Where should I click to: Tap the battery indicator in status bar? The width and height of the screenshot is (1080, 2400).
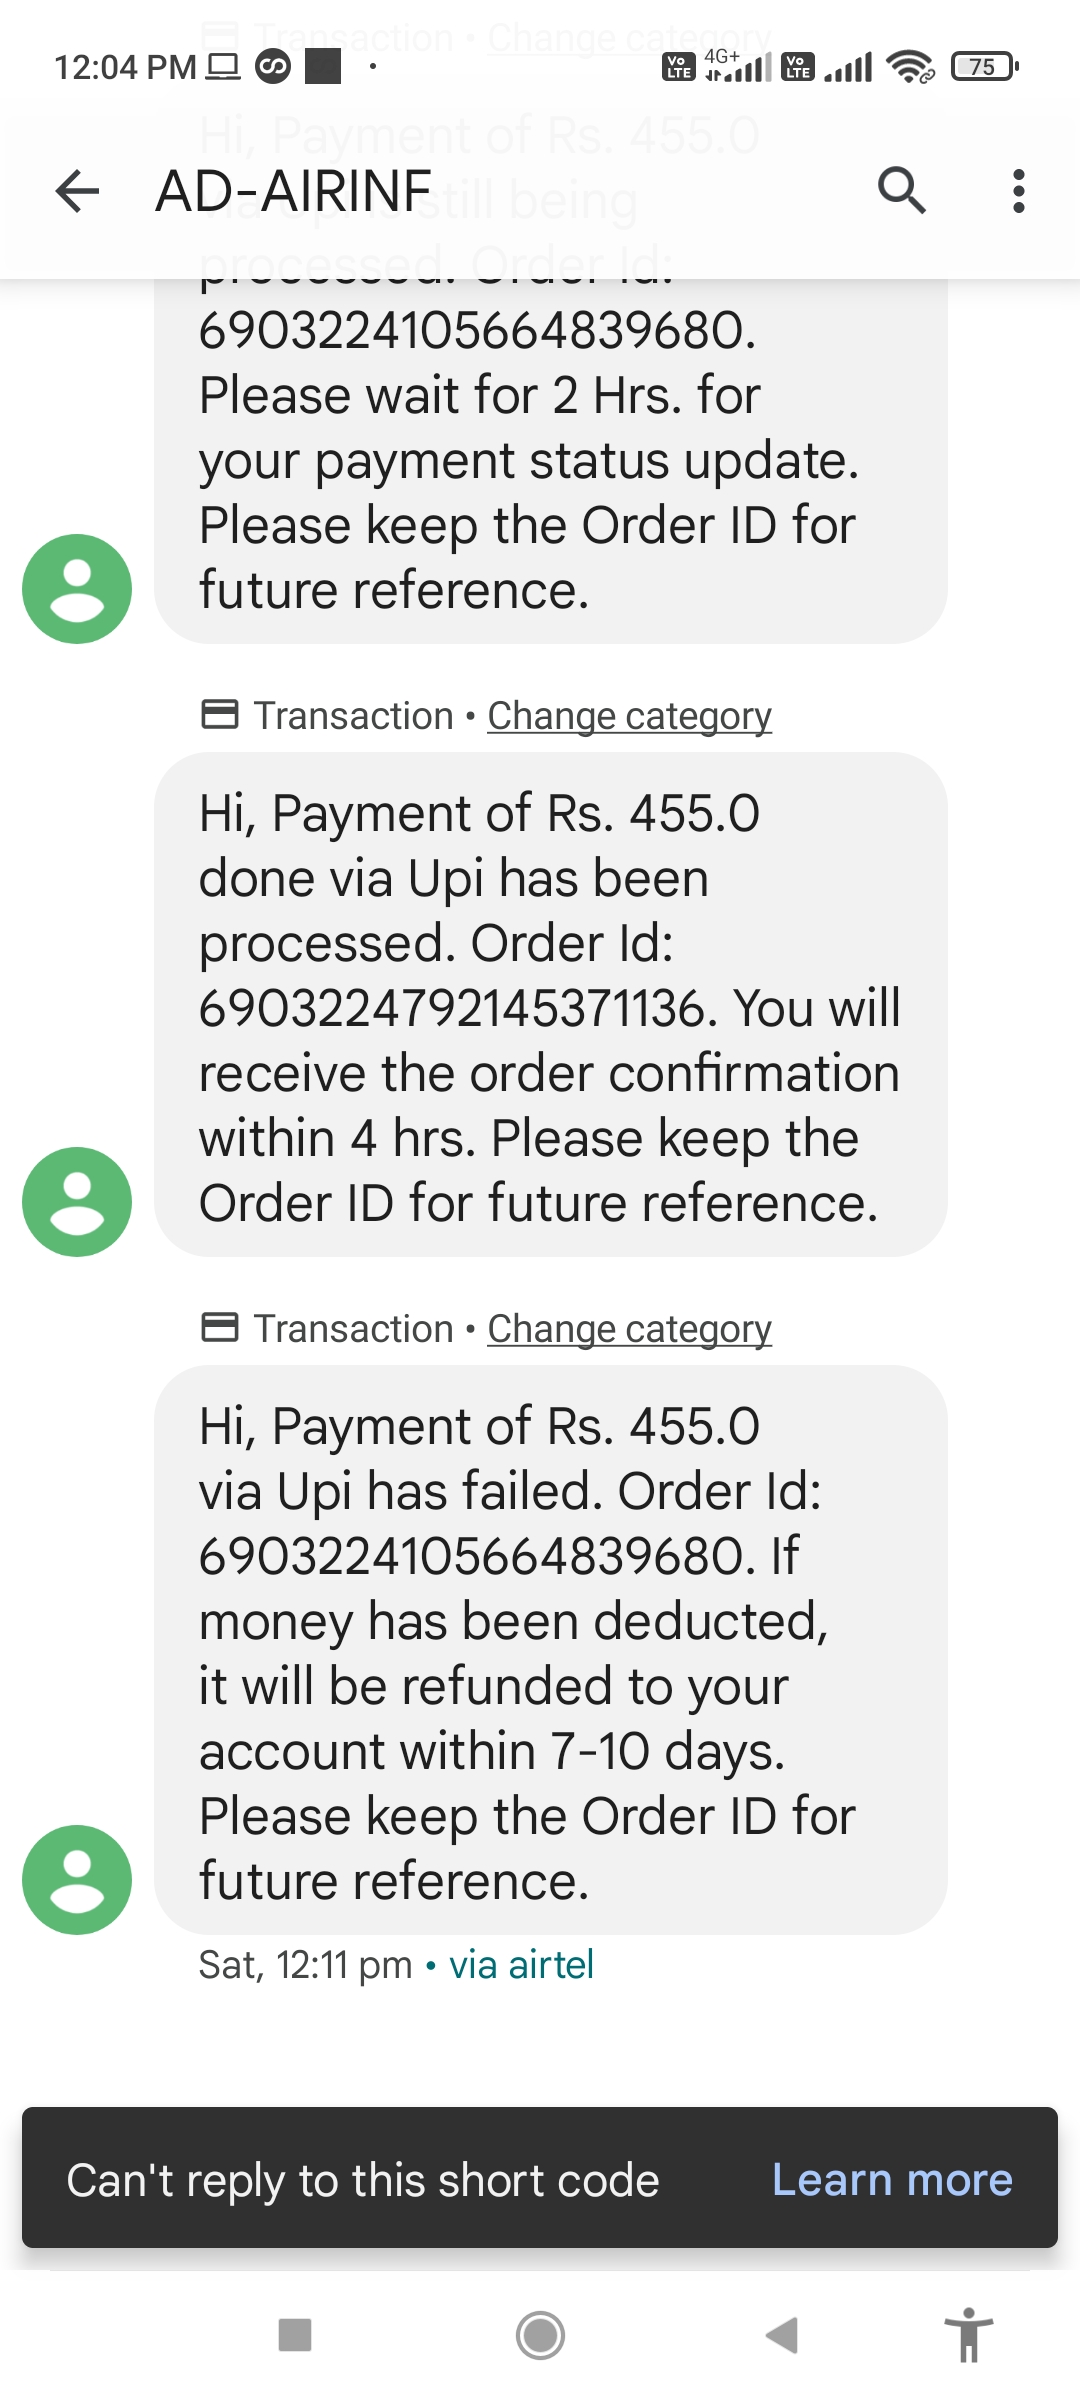point(984,67)
